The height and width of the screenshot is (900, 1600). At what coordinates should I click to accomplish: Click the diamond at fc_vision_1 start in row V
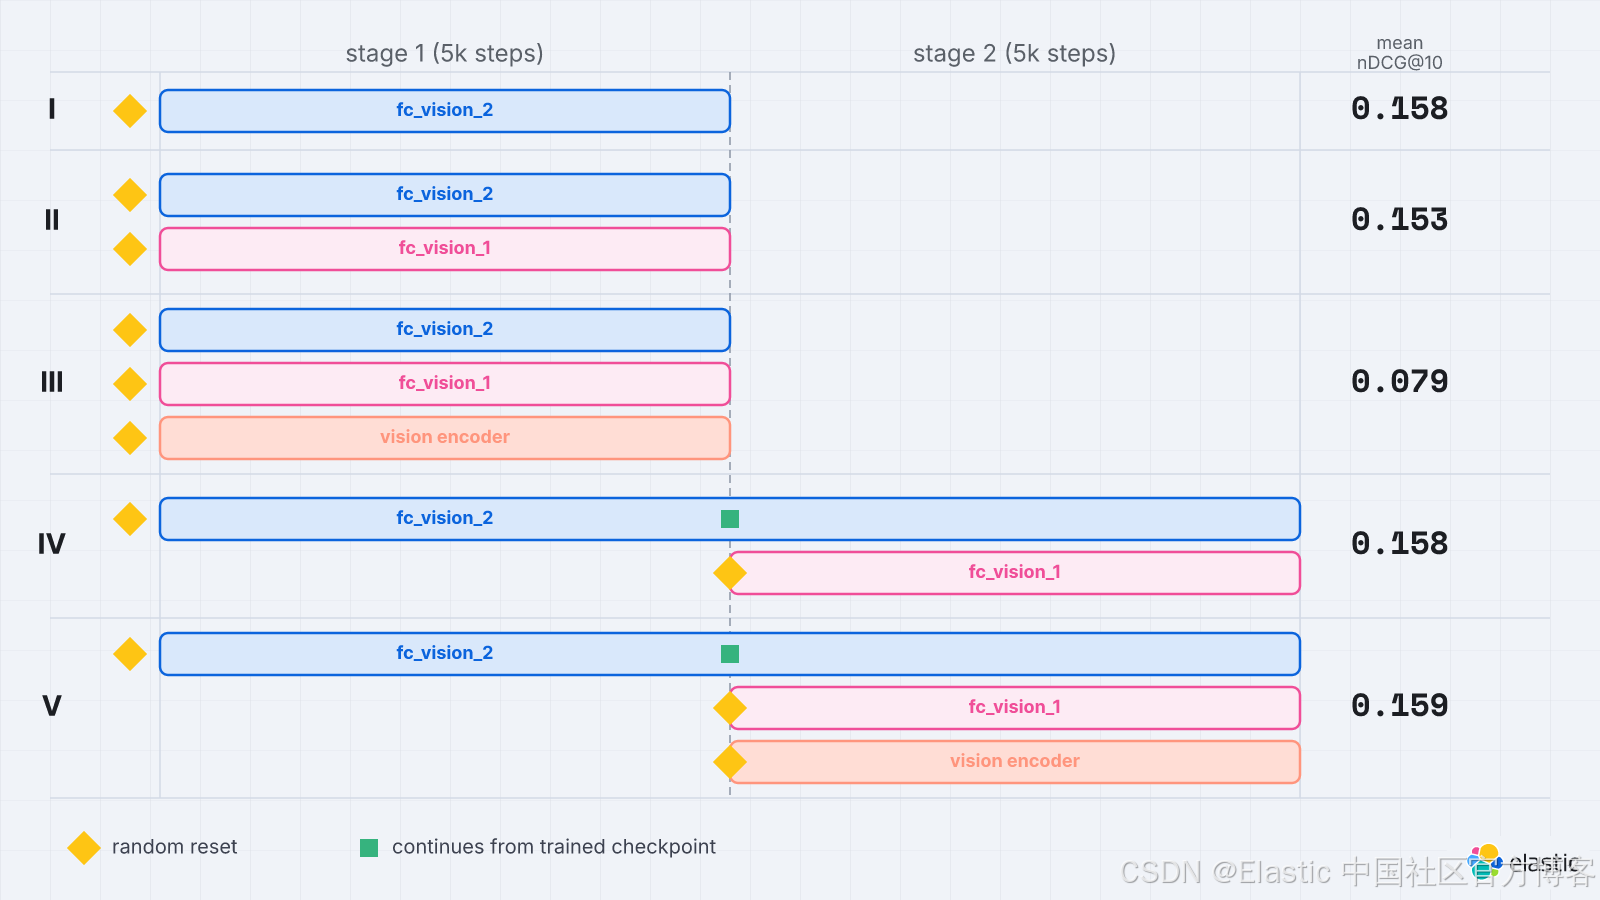pos(730,708)
